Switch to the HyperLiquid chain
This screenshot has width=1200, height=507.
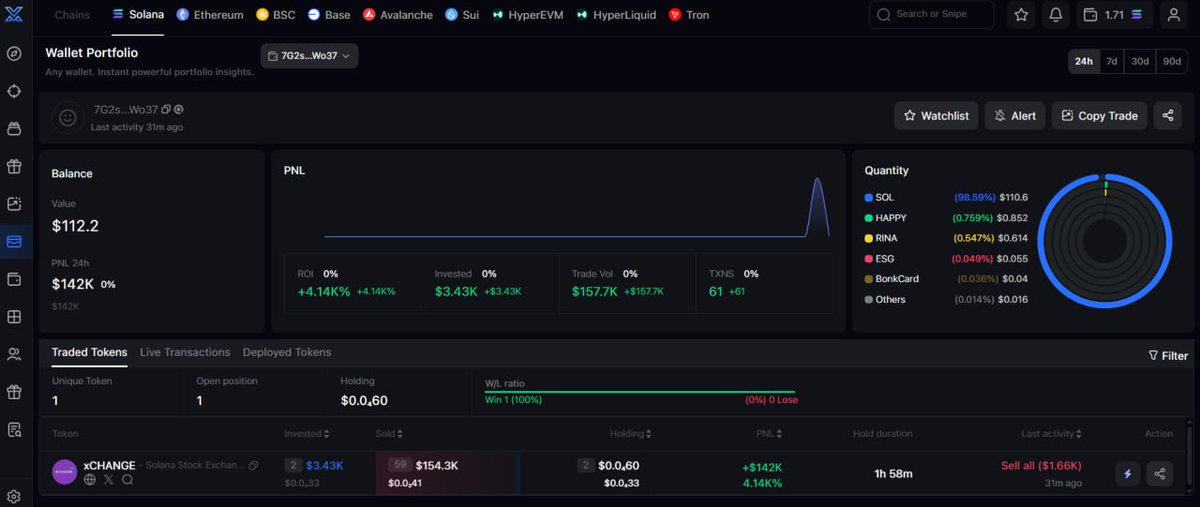tap(617, 15)
